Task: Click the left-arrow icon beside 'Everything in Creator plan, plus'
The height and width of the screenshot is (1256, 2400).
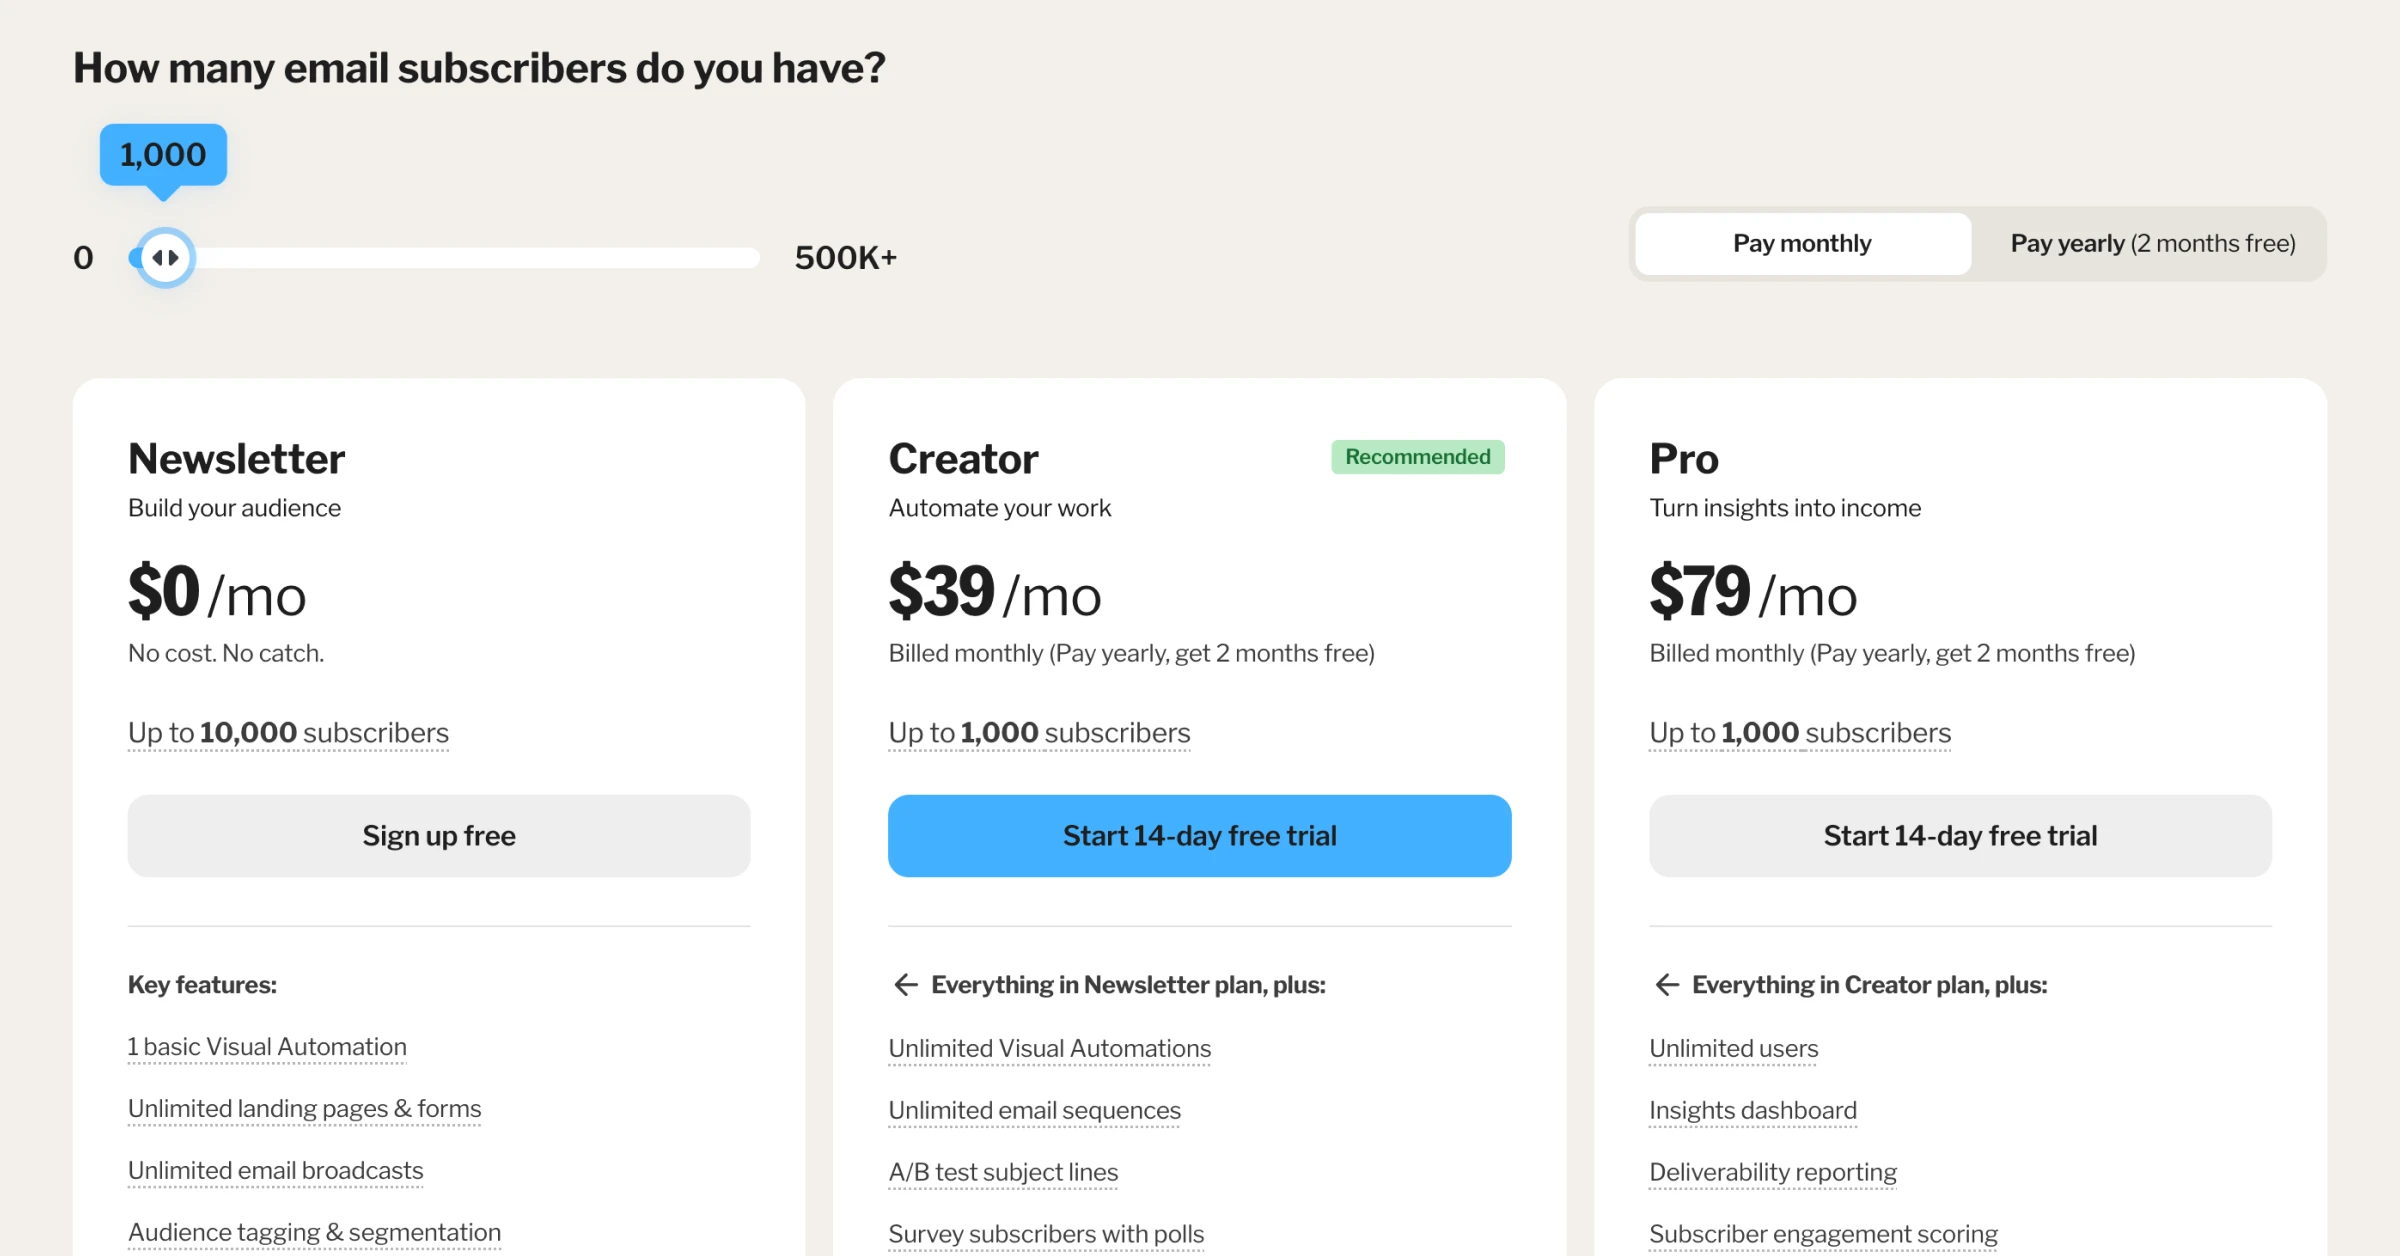Action: 1666,985
